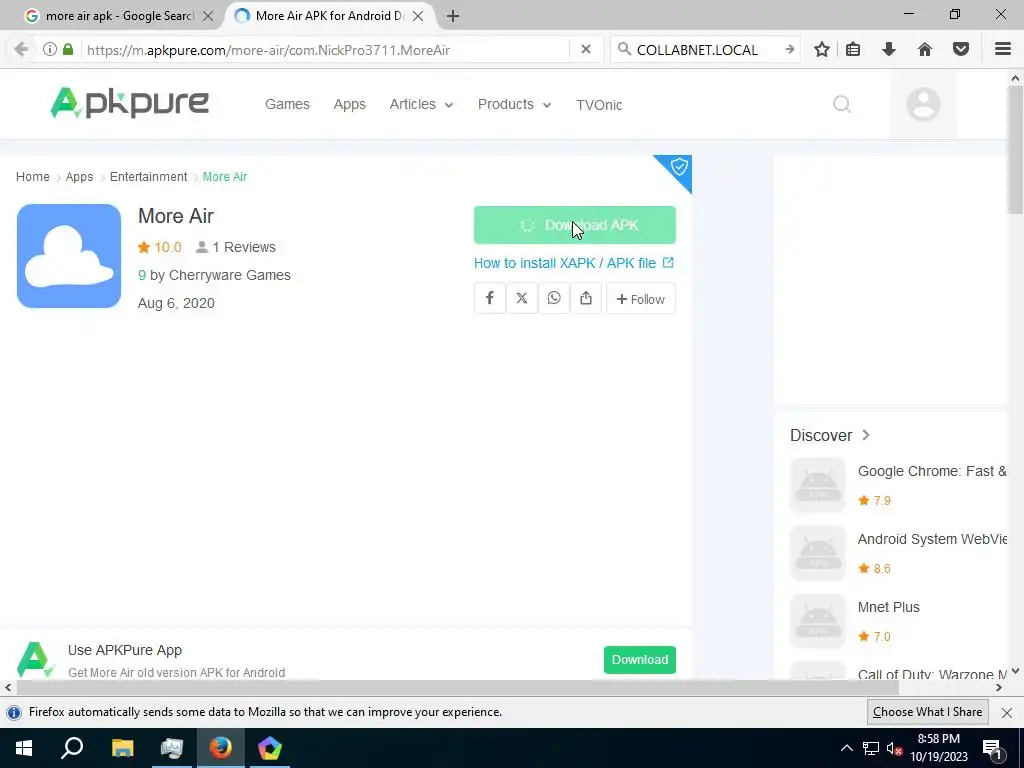View the 1 Reviews link
Screen dimensions: 1024x768
[236, 248]
